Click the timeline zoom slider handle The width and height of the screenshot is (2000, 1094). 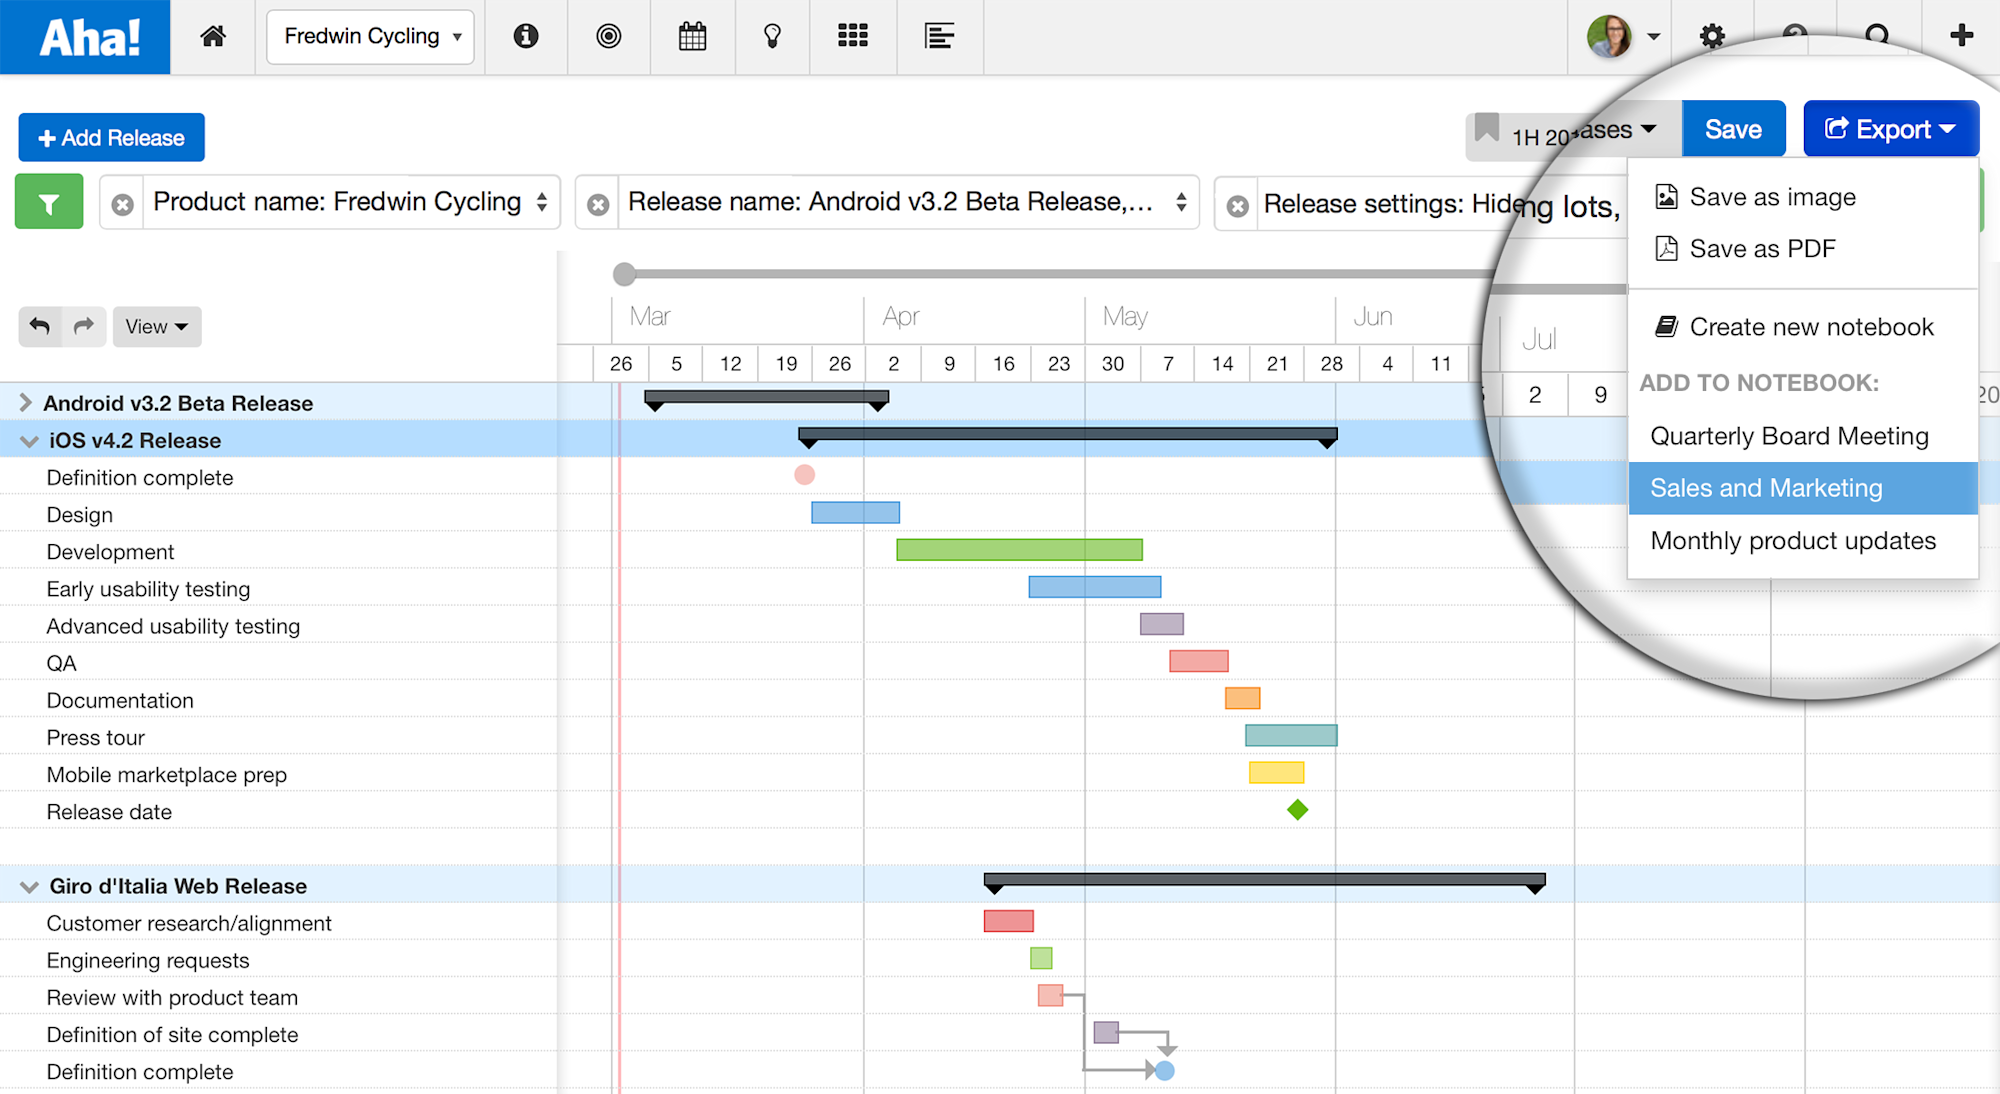(624, 274)
